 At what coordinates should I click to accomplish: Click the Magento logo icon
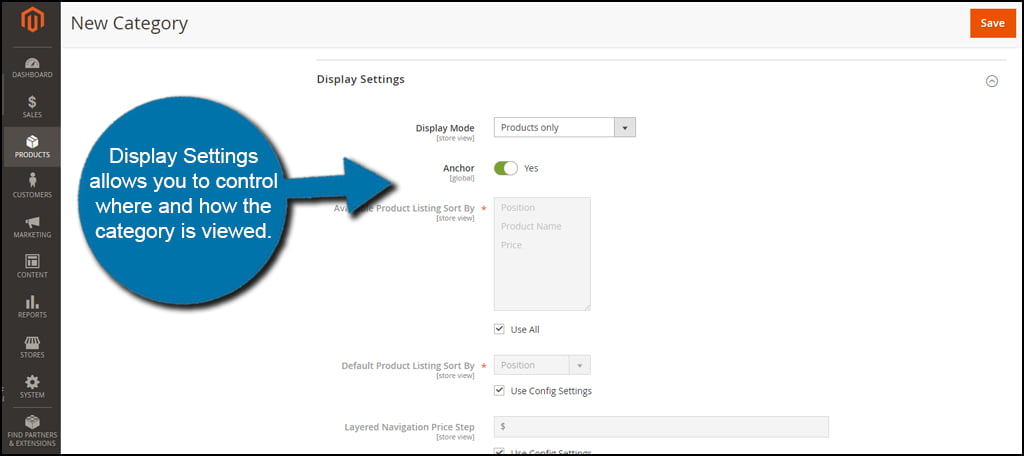click(31, 20)
